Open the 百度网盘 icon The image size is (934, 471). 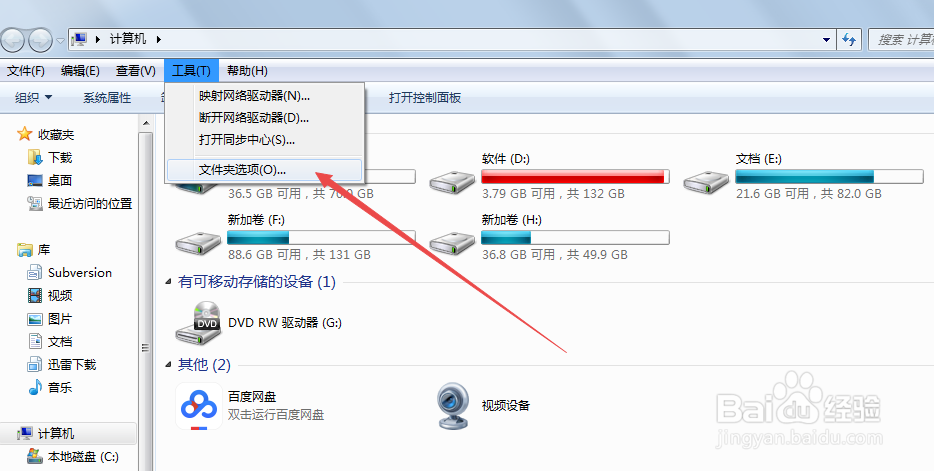point(199,406)
